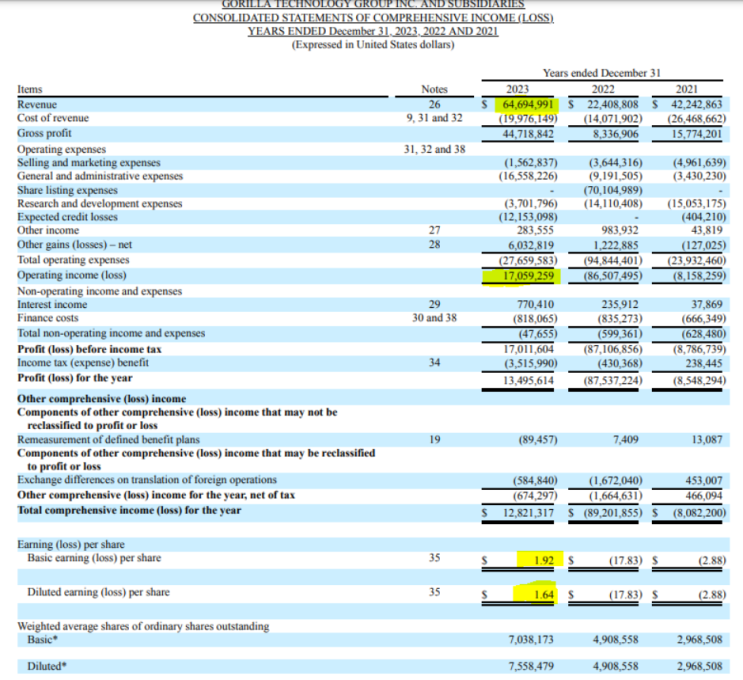743x680 pixels.
Task: Select 2023 general and administrative (16,558,226)
Action: point(528,176)
